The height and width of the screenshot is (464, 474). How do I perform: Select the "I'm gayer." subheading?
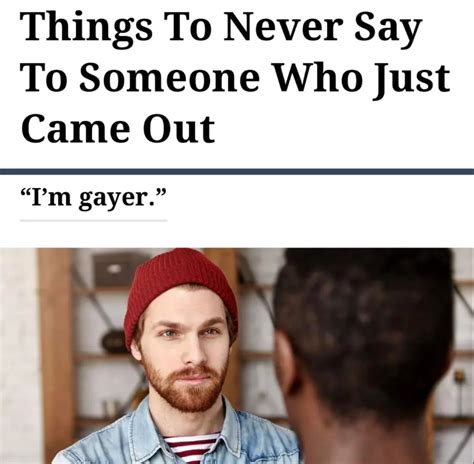coord(93,199)
